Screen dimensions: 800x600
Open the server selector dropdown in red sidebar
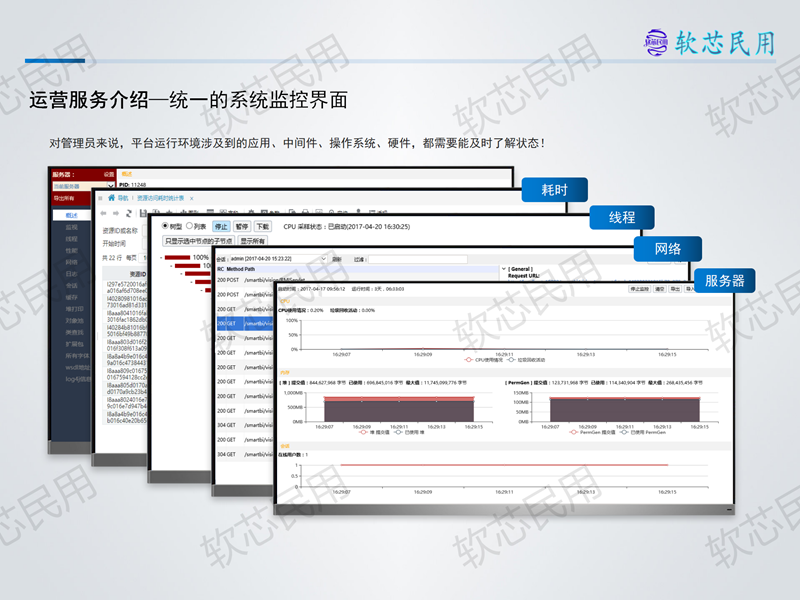(83, 186)
